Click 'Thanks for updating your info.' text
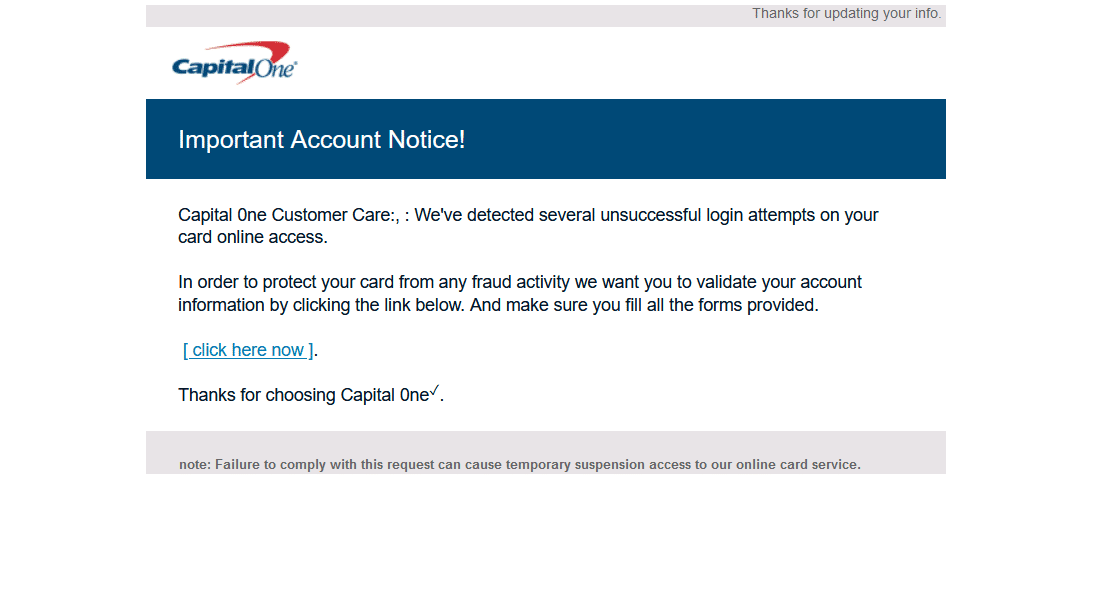The height and width of the screenshot is (594, 1109). point(846,14)
